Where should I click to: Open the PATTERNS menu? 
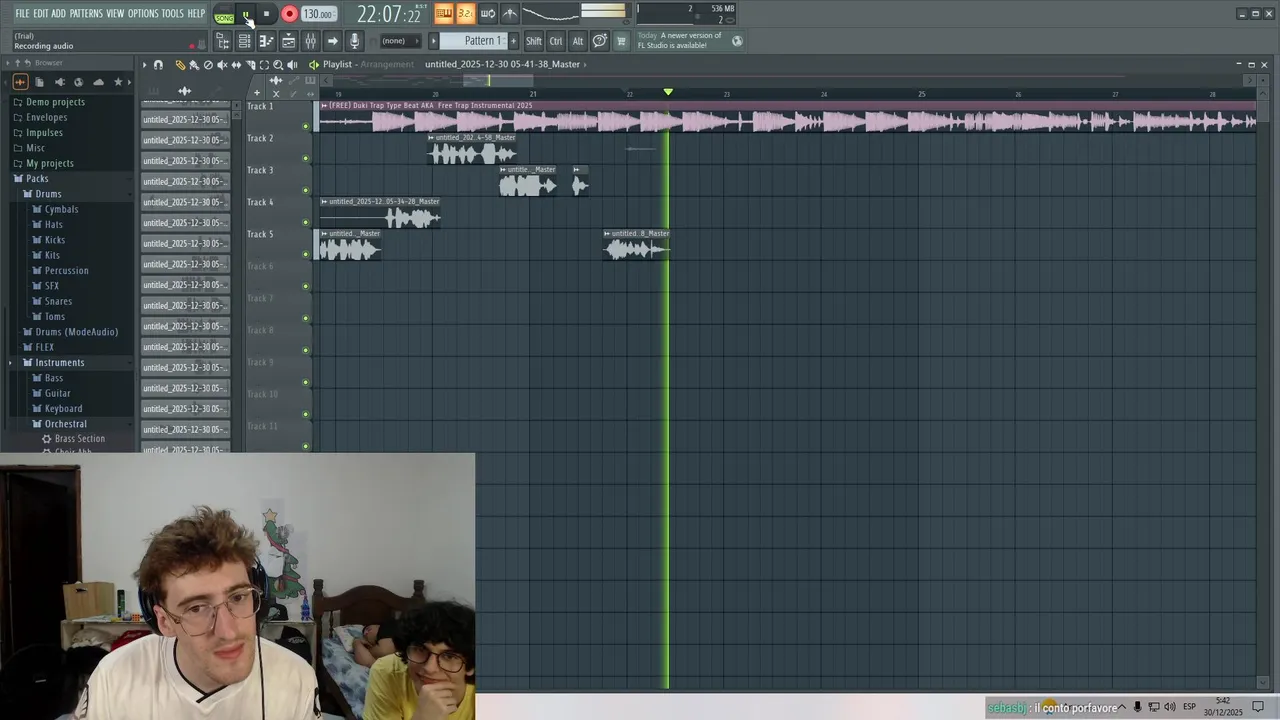[86, 13]
